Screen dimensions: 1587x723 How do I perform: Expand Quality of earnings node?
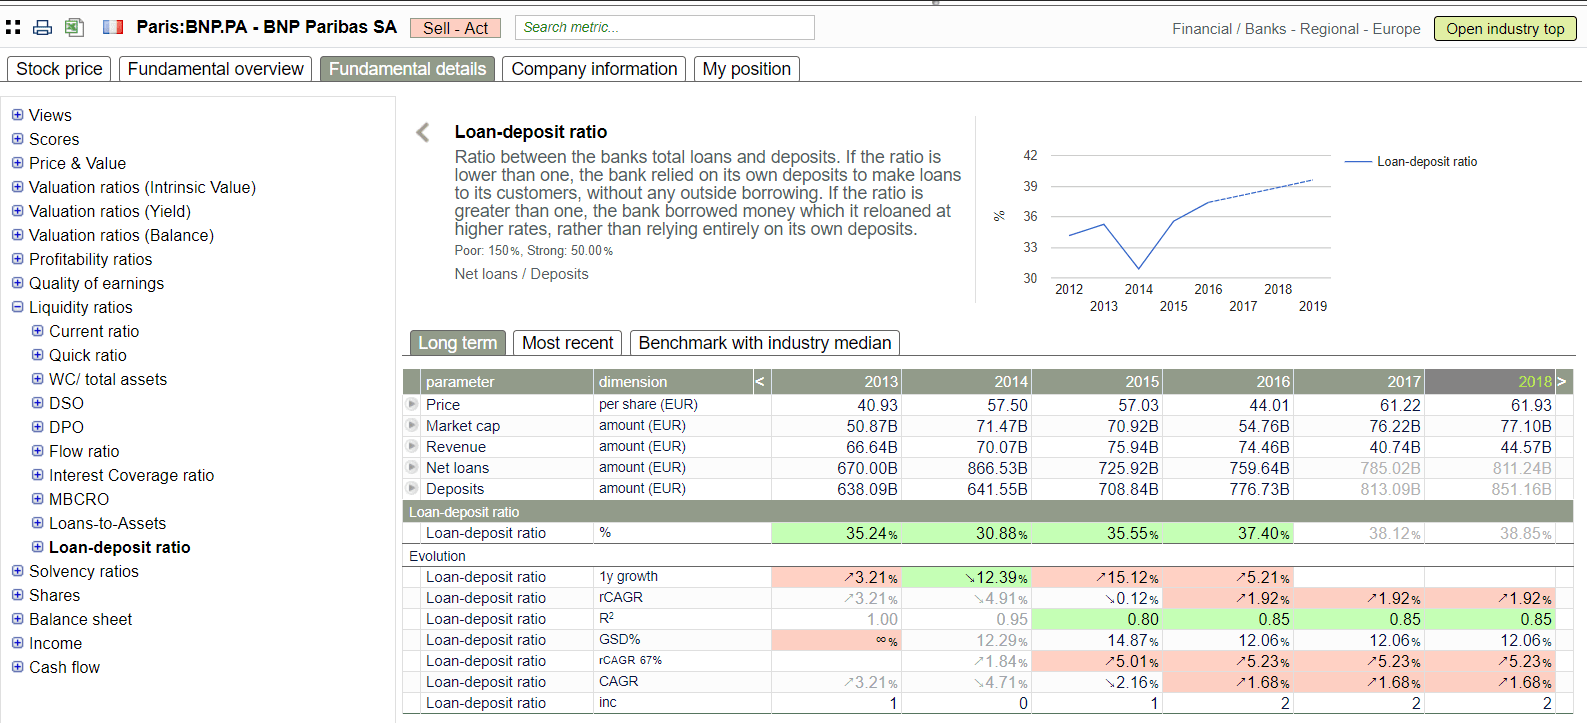(17, 282)
